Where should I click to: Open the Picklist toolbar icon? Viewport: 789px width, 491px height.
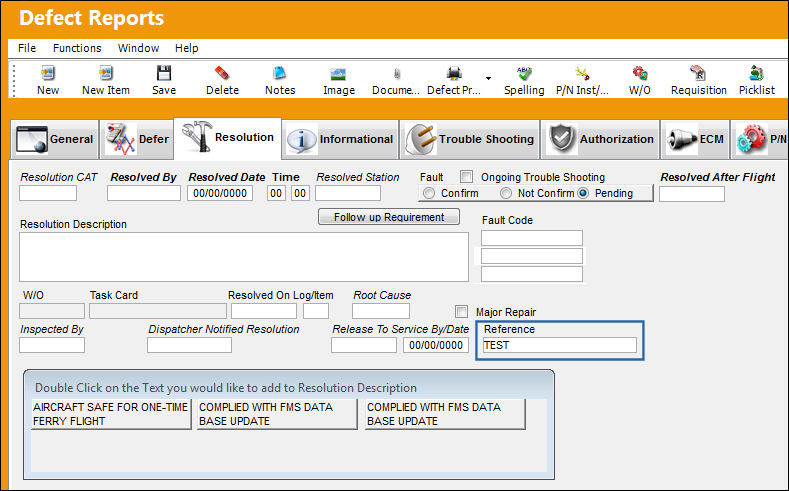coord(756,73)
